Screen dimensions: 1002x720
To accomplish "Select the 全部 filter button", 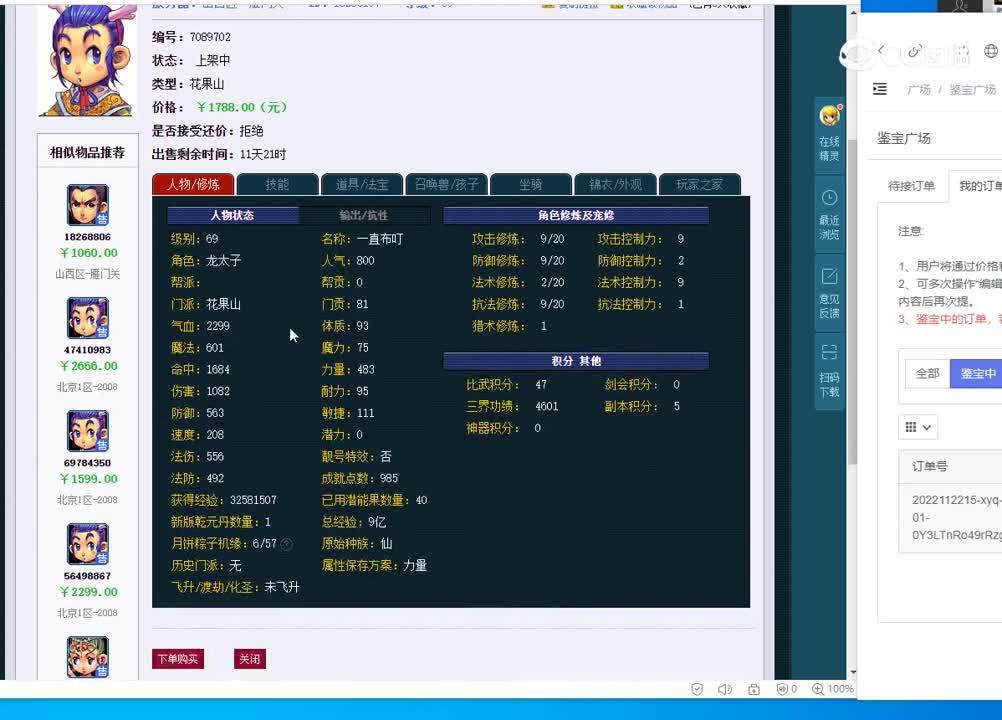I will [x=927, y=374].
